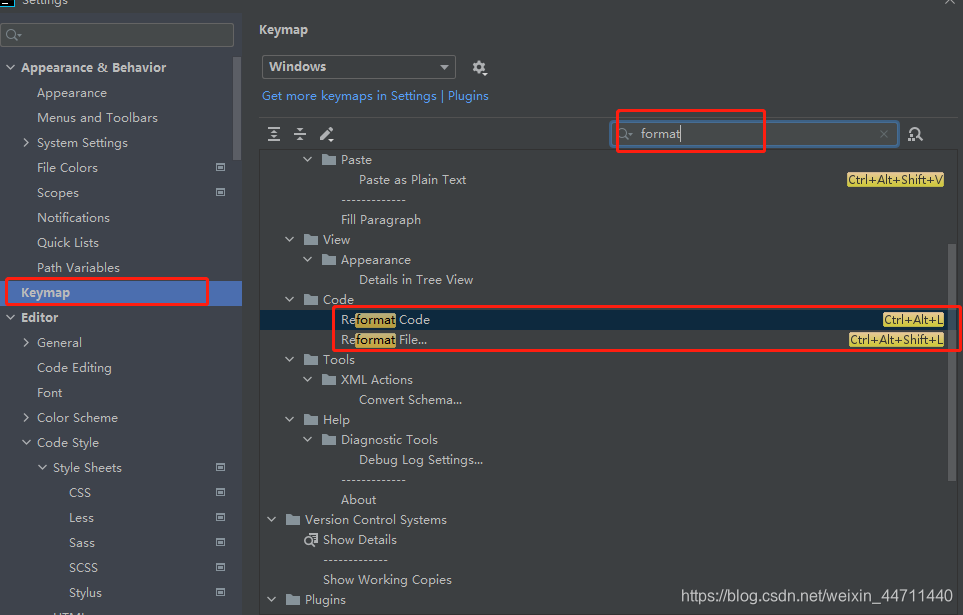Collapse the Plugins folder
963x615 pixels.
point(272,599)
